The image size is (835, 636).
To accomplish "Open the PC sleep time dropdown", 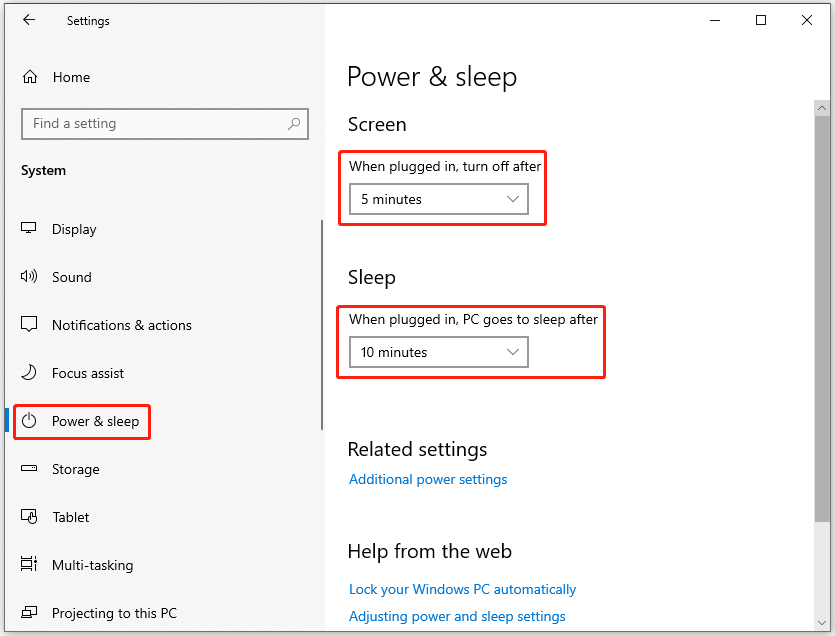I will click(438, 352).
